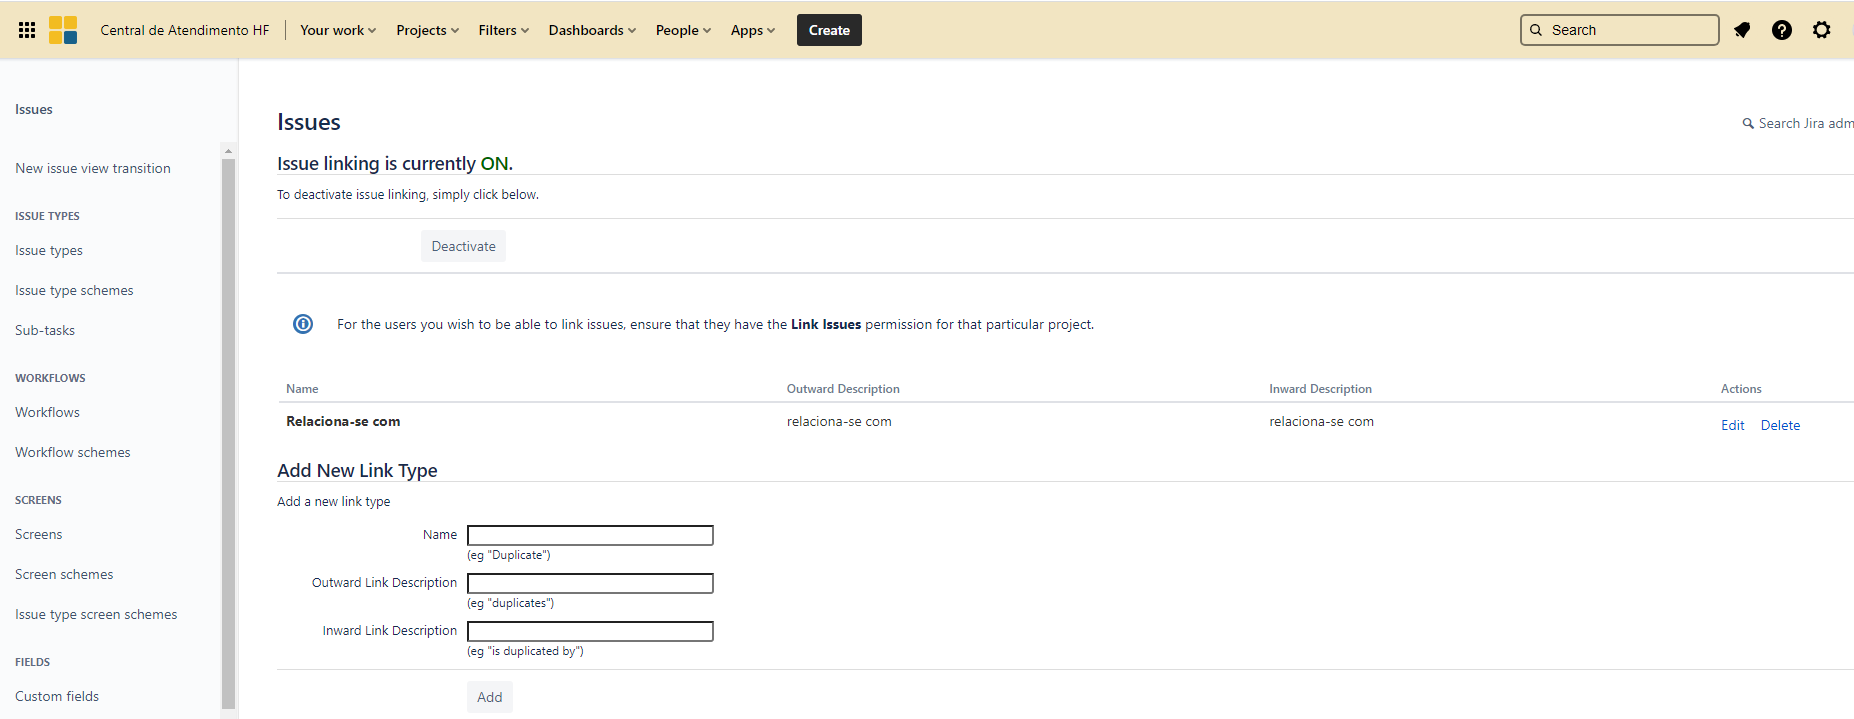Open the settings gear icon
This screenshot has width=1854, height=719.
click(x=1822, y=30)
